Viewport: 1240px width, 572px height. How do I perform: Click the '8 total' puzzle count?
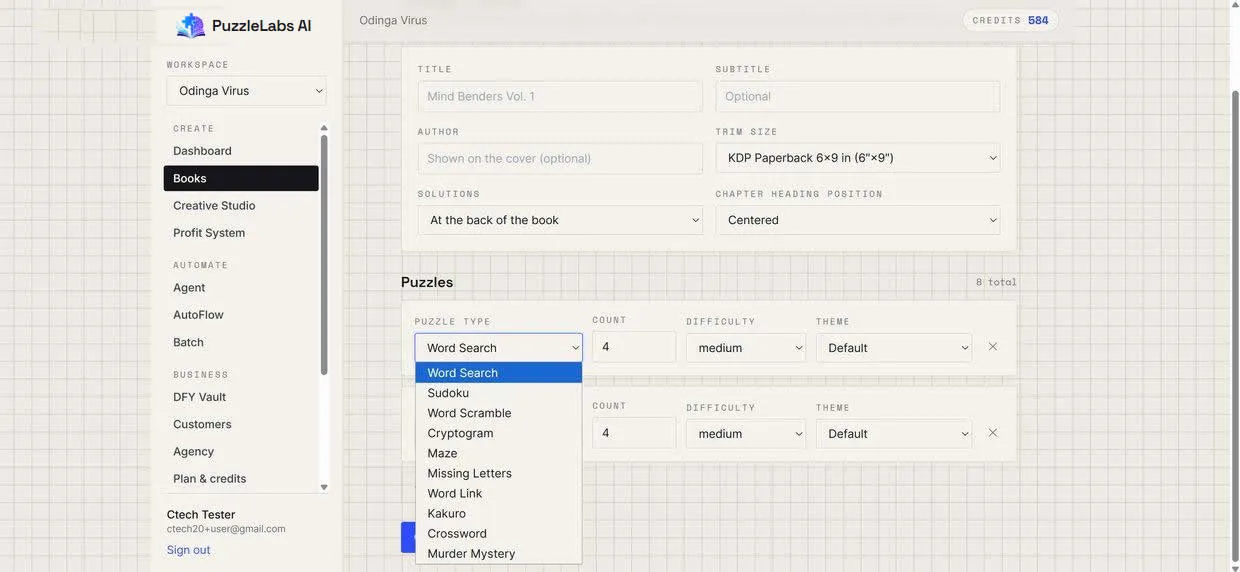[996, 282]
